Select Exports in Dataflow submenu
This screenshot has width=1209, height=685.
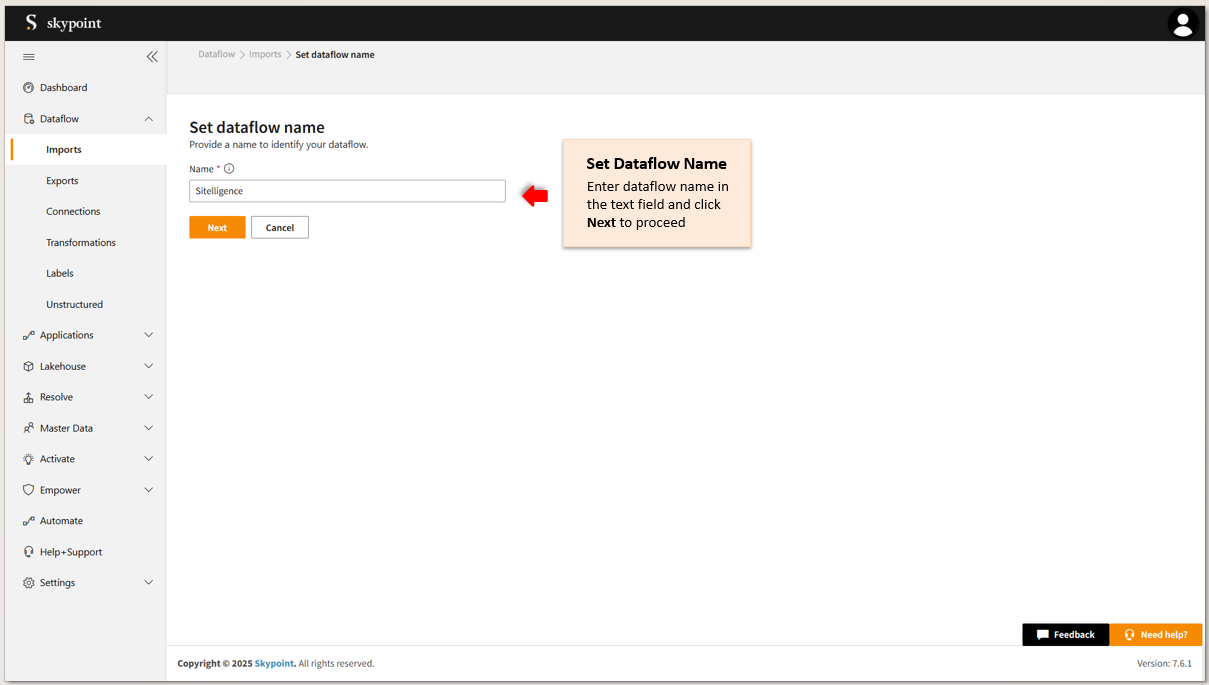click(x=62, y=181)
